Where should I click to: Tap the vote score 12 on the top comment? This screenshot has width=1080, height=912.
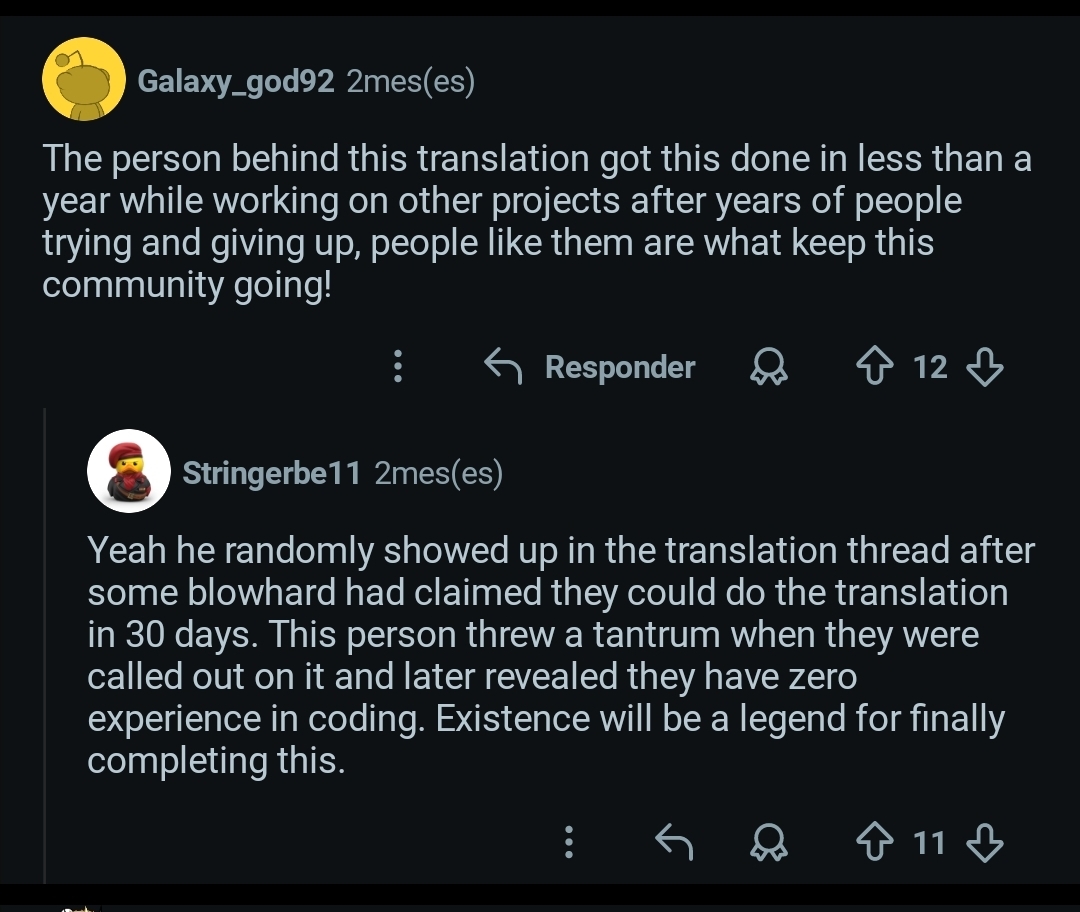(x=930, y=367)
